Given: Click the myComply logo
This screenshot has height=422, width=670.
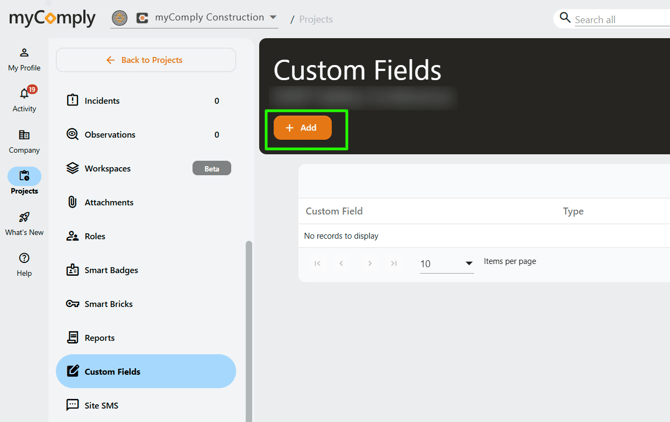Looking at the screenshot, I should point(52,18).
